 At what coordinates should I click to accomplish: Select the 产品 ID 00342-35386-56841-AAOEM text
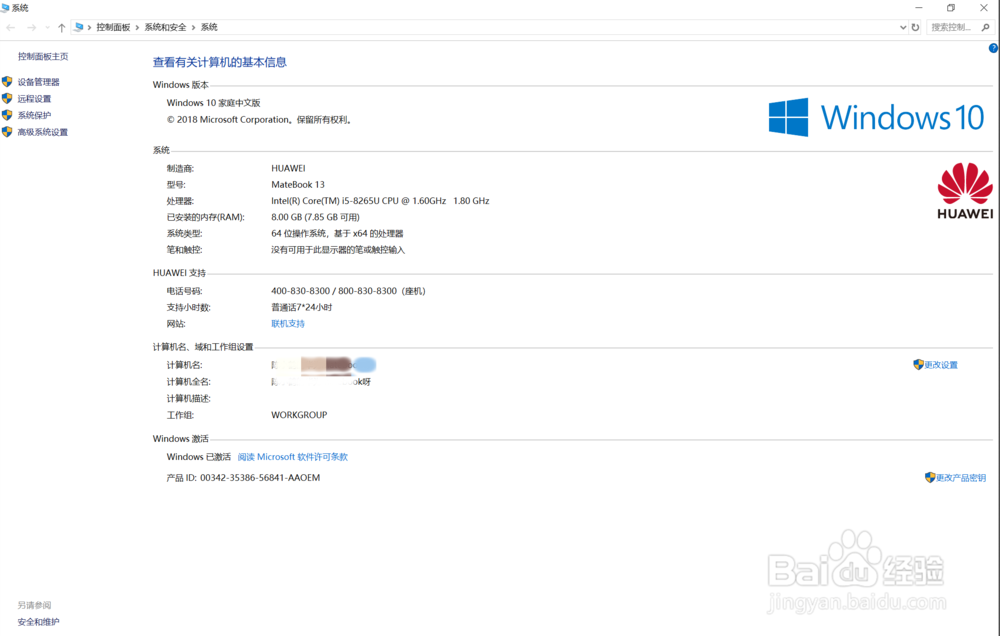click(x=243, y=478)
